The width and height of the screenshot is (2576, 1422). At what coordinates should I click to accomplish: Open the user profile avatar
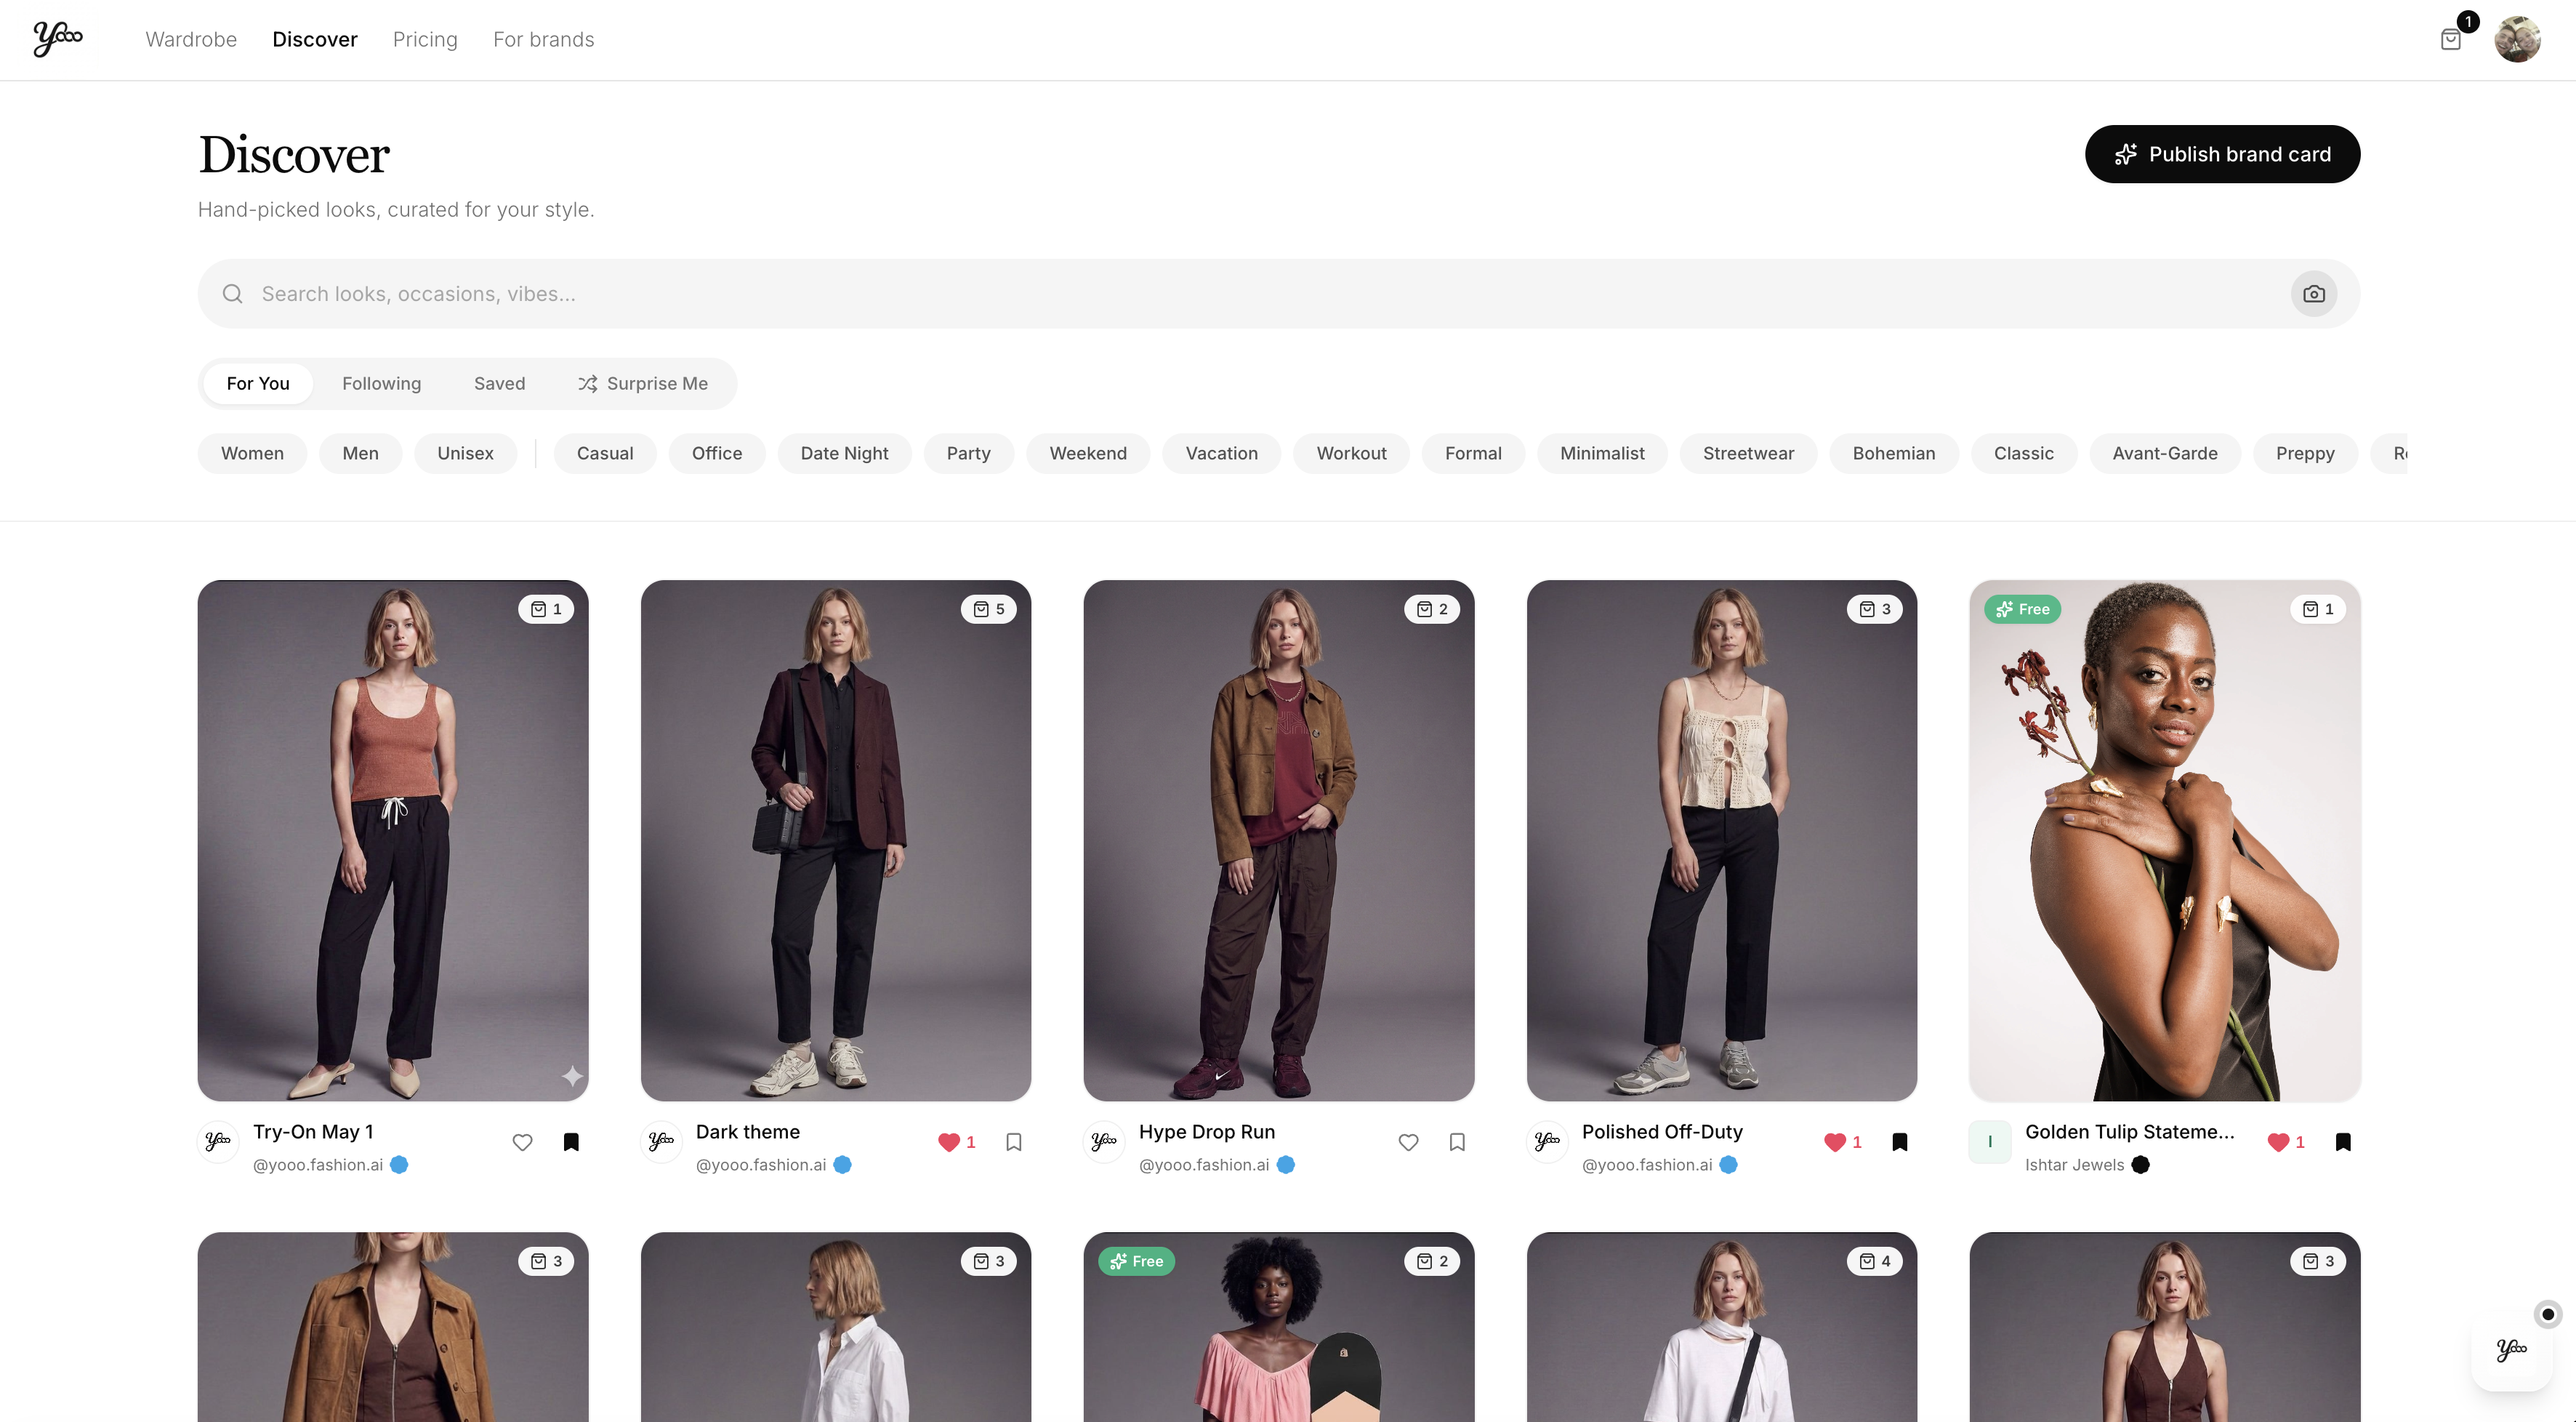coord(2517,39)
